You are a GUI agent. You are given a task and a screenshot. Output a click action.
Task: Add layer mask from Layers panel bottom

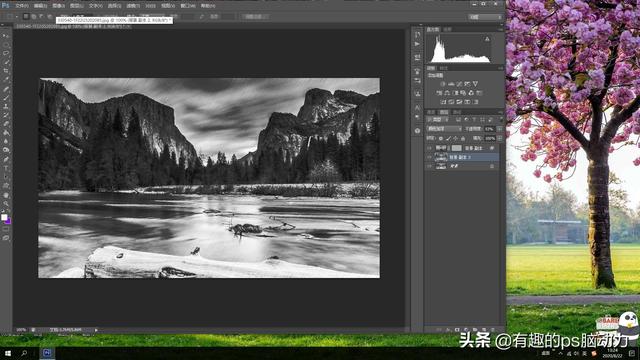[x=457, y=329]
